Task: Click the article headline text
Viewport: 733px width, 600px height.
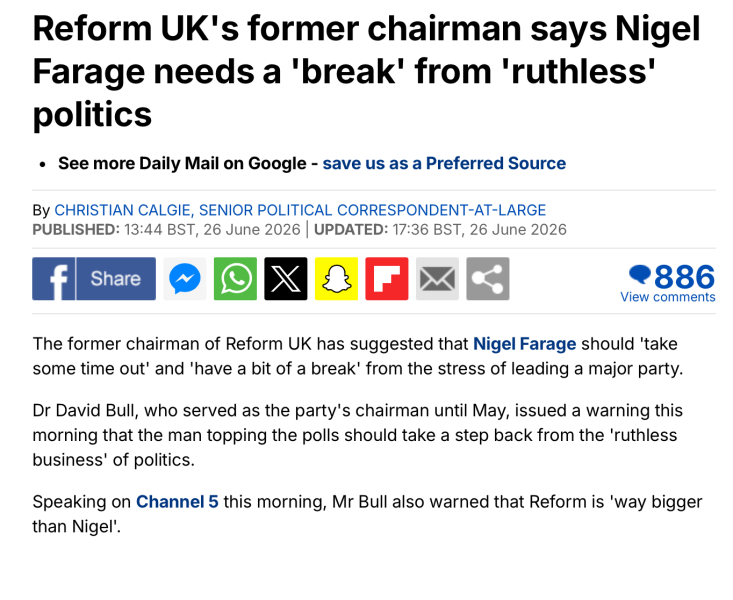Action: coord(366,71)
